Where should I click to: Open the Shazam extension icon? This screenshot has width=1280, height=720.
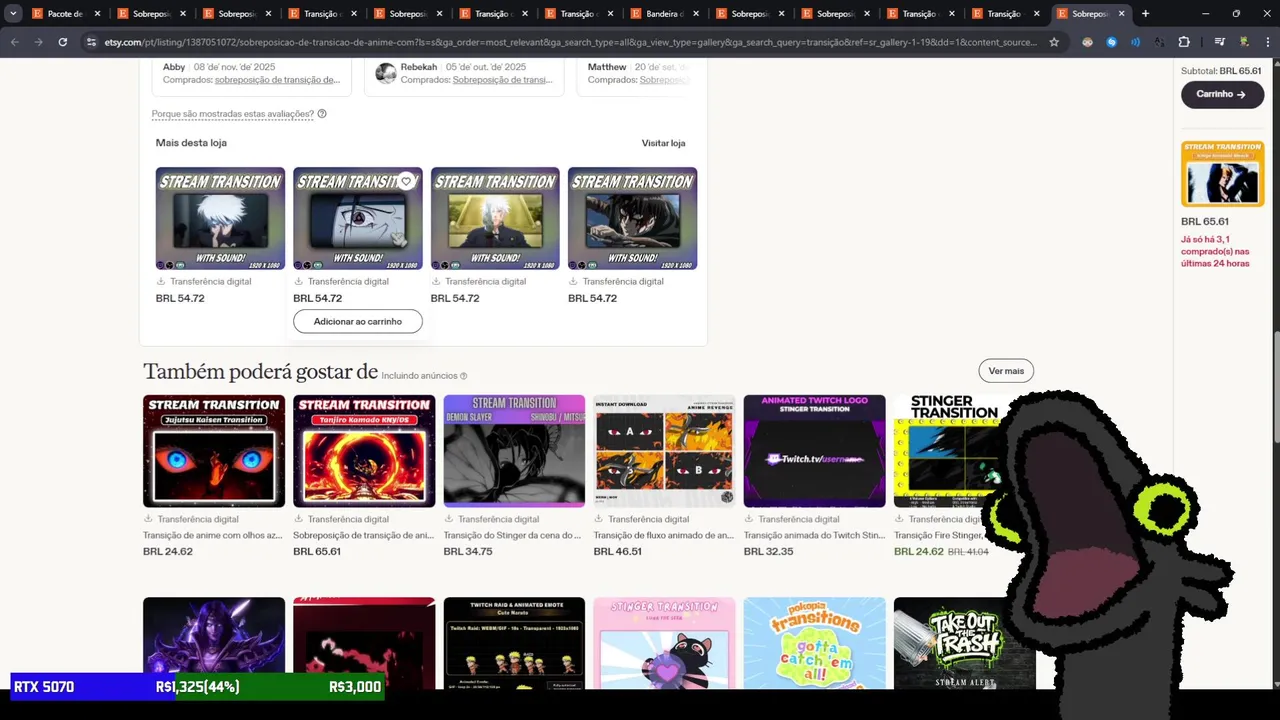pyautogui.click(x=1112, y=42)
